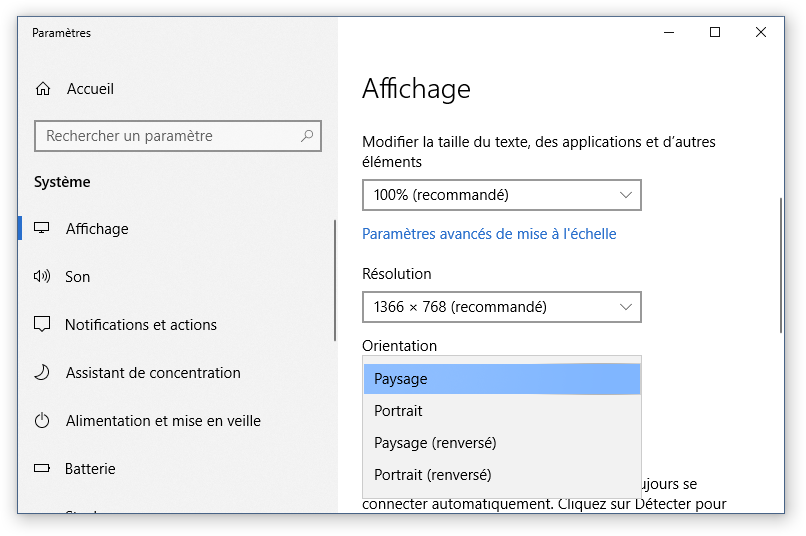
Task: Click the Alimentation power icon
Action: [42, 421]
